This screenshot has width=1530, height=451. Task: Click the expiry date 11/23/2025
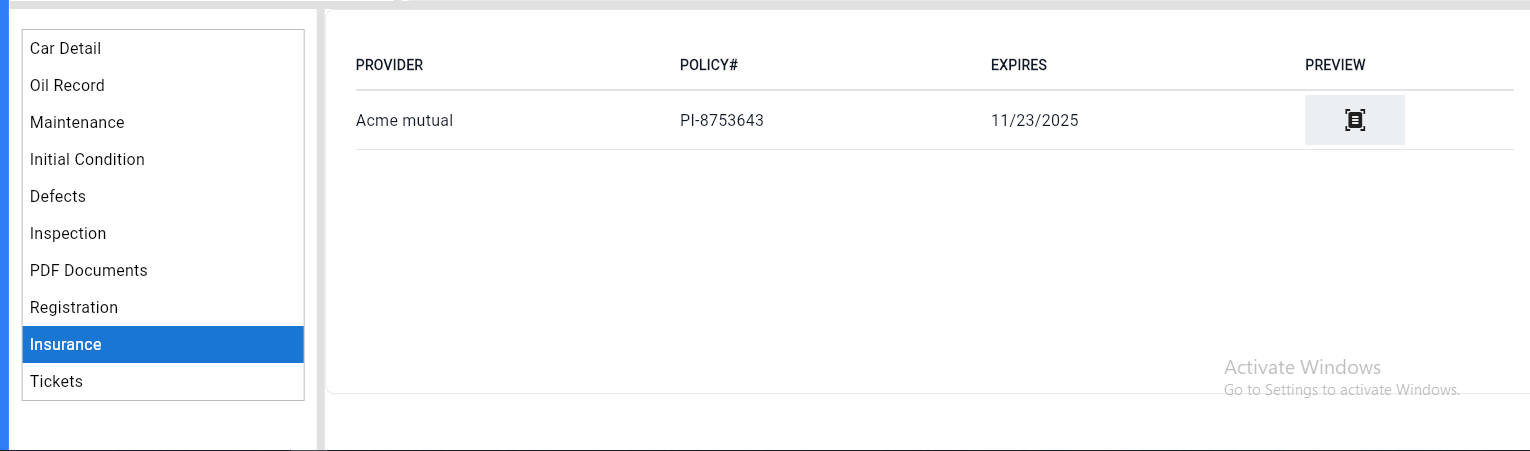[1034, 120]
